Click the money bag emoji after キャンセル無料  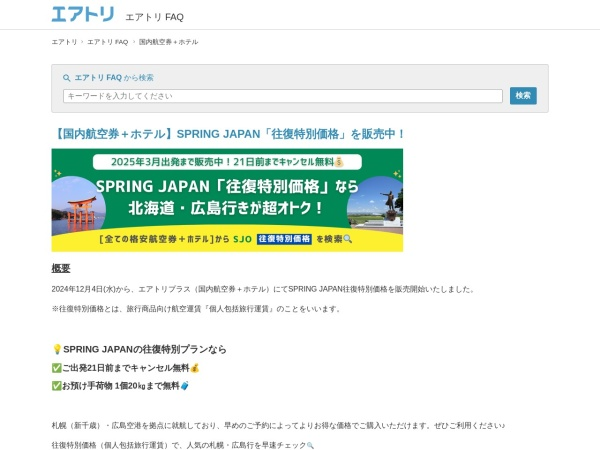[195, 368]
